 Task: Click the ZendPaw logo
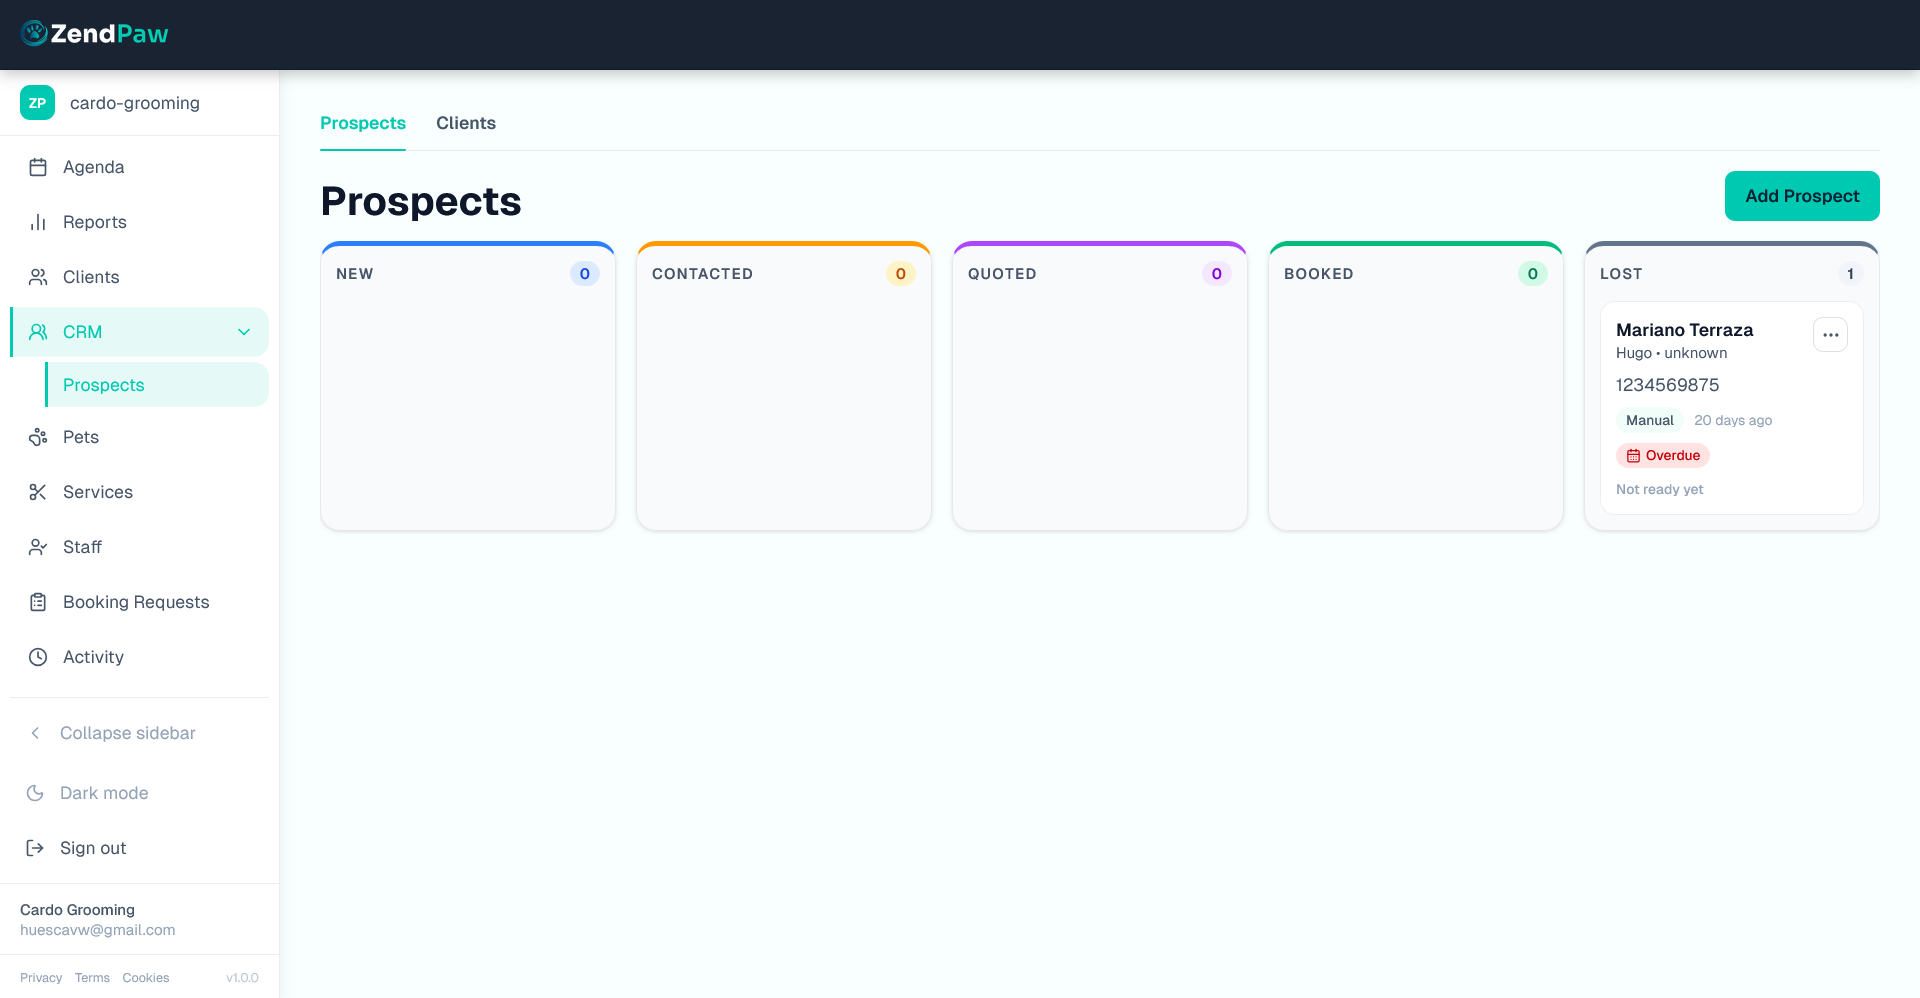click(x=95, y=34)
